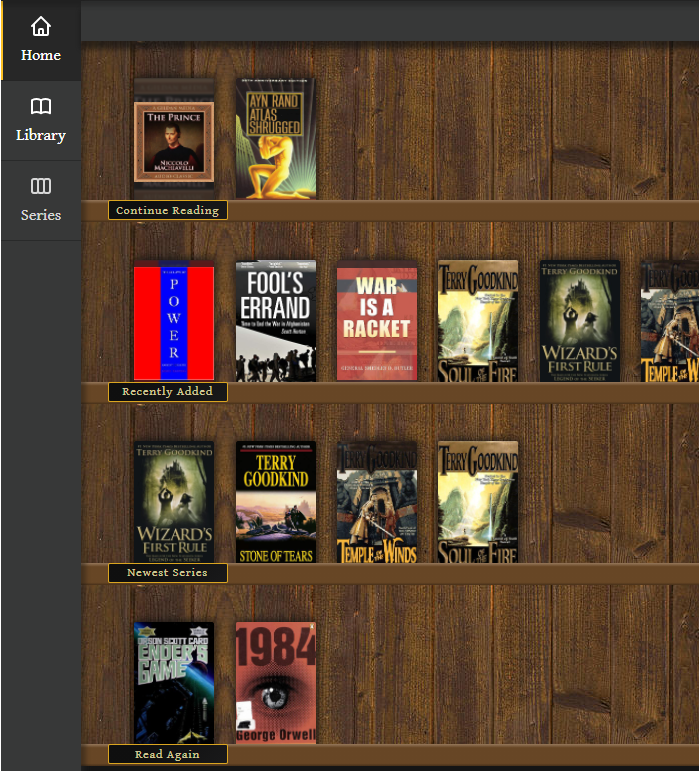
Task: Open the Read Again shelf label
Action: tap(168, 754)
